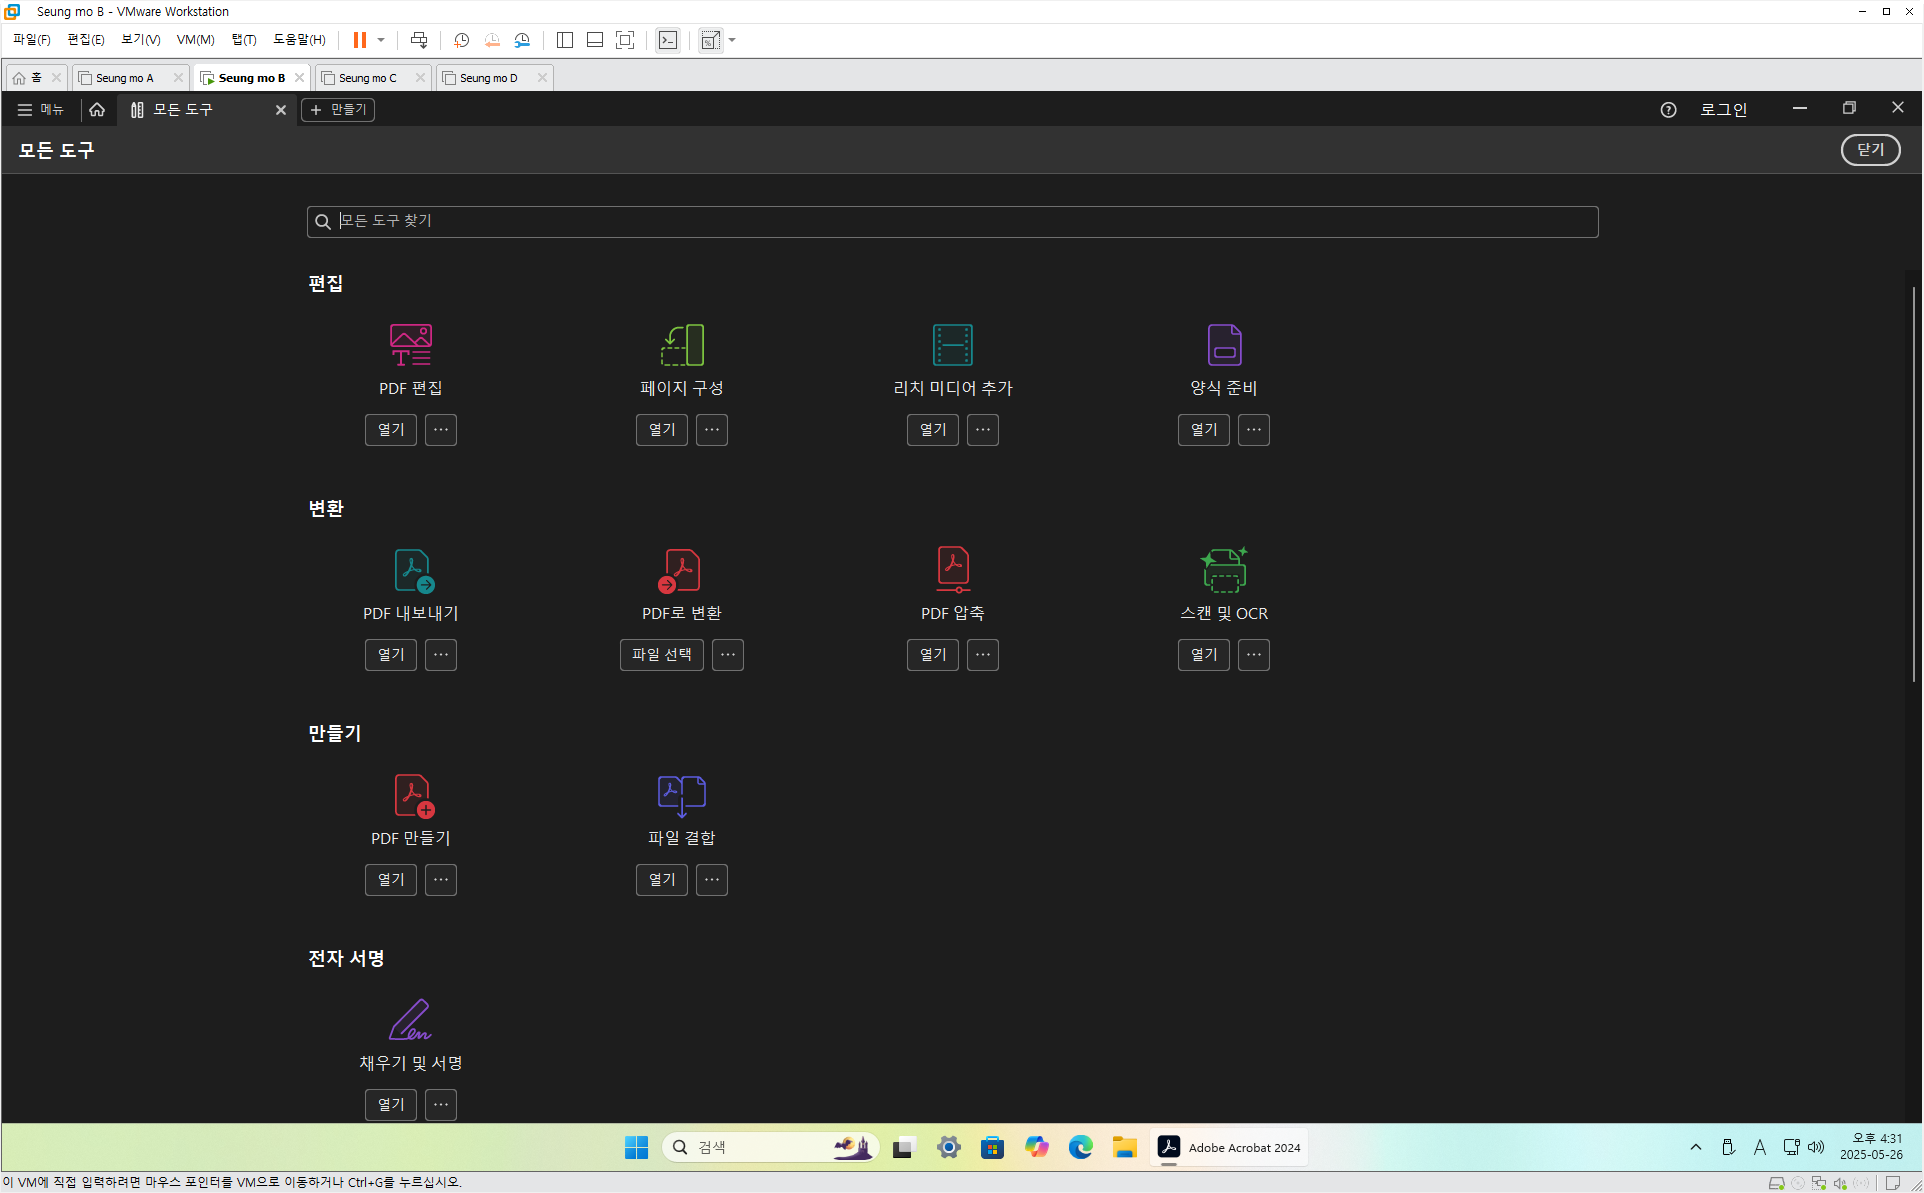Open the 메뉴 hamburger menu
The width and height of the screenshot is (1924, 1193).
tap(41, 110)
